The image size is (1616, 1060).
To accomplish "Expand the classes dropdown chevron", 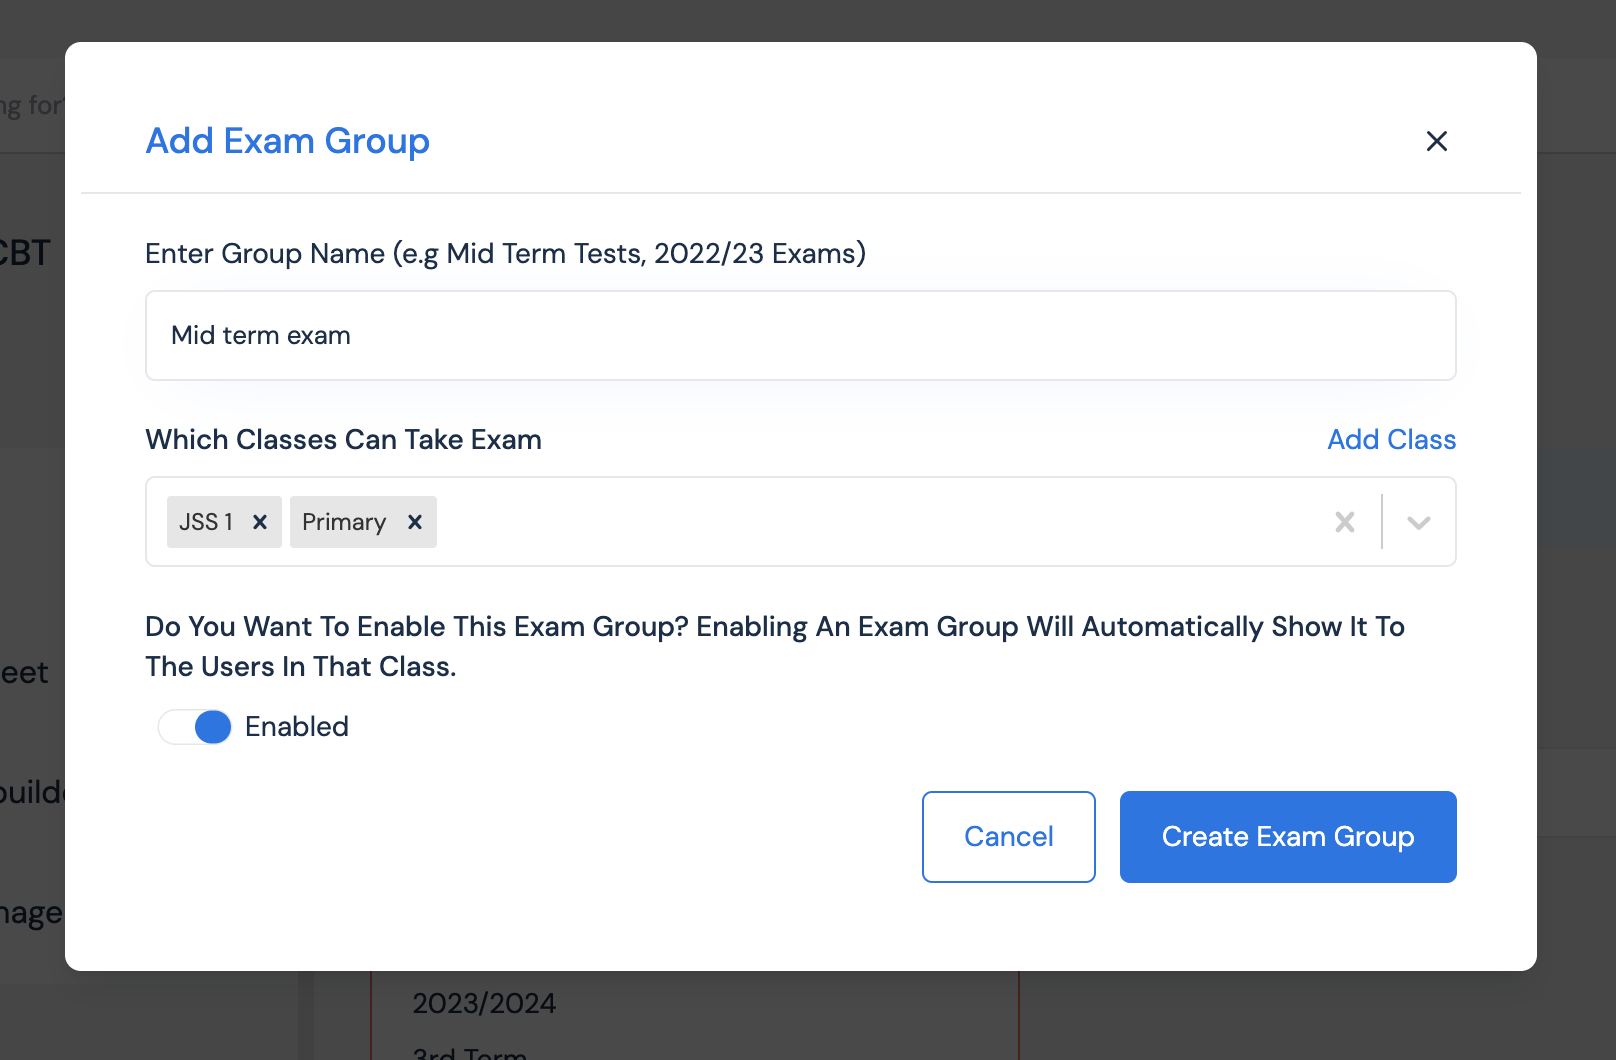I will [1418, 522].
